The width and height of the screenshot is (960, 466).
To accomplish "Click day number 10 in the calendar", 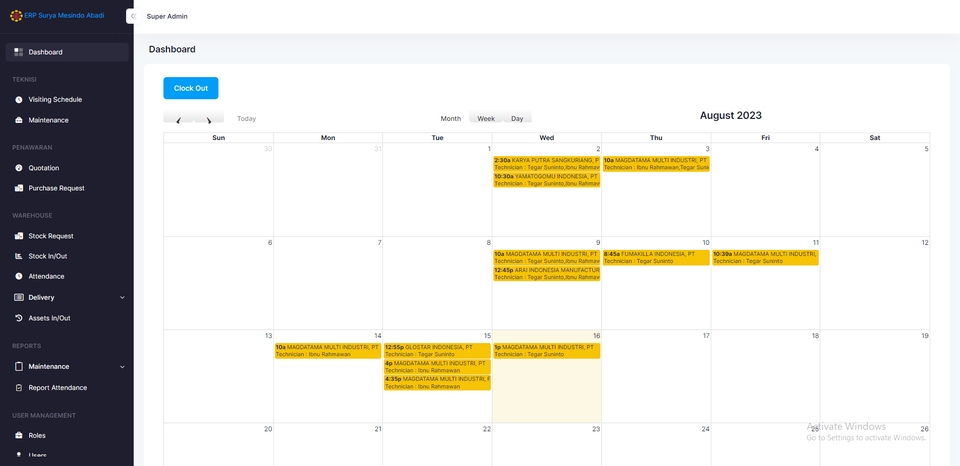I will point(706,242).
